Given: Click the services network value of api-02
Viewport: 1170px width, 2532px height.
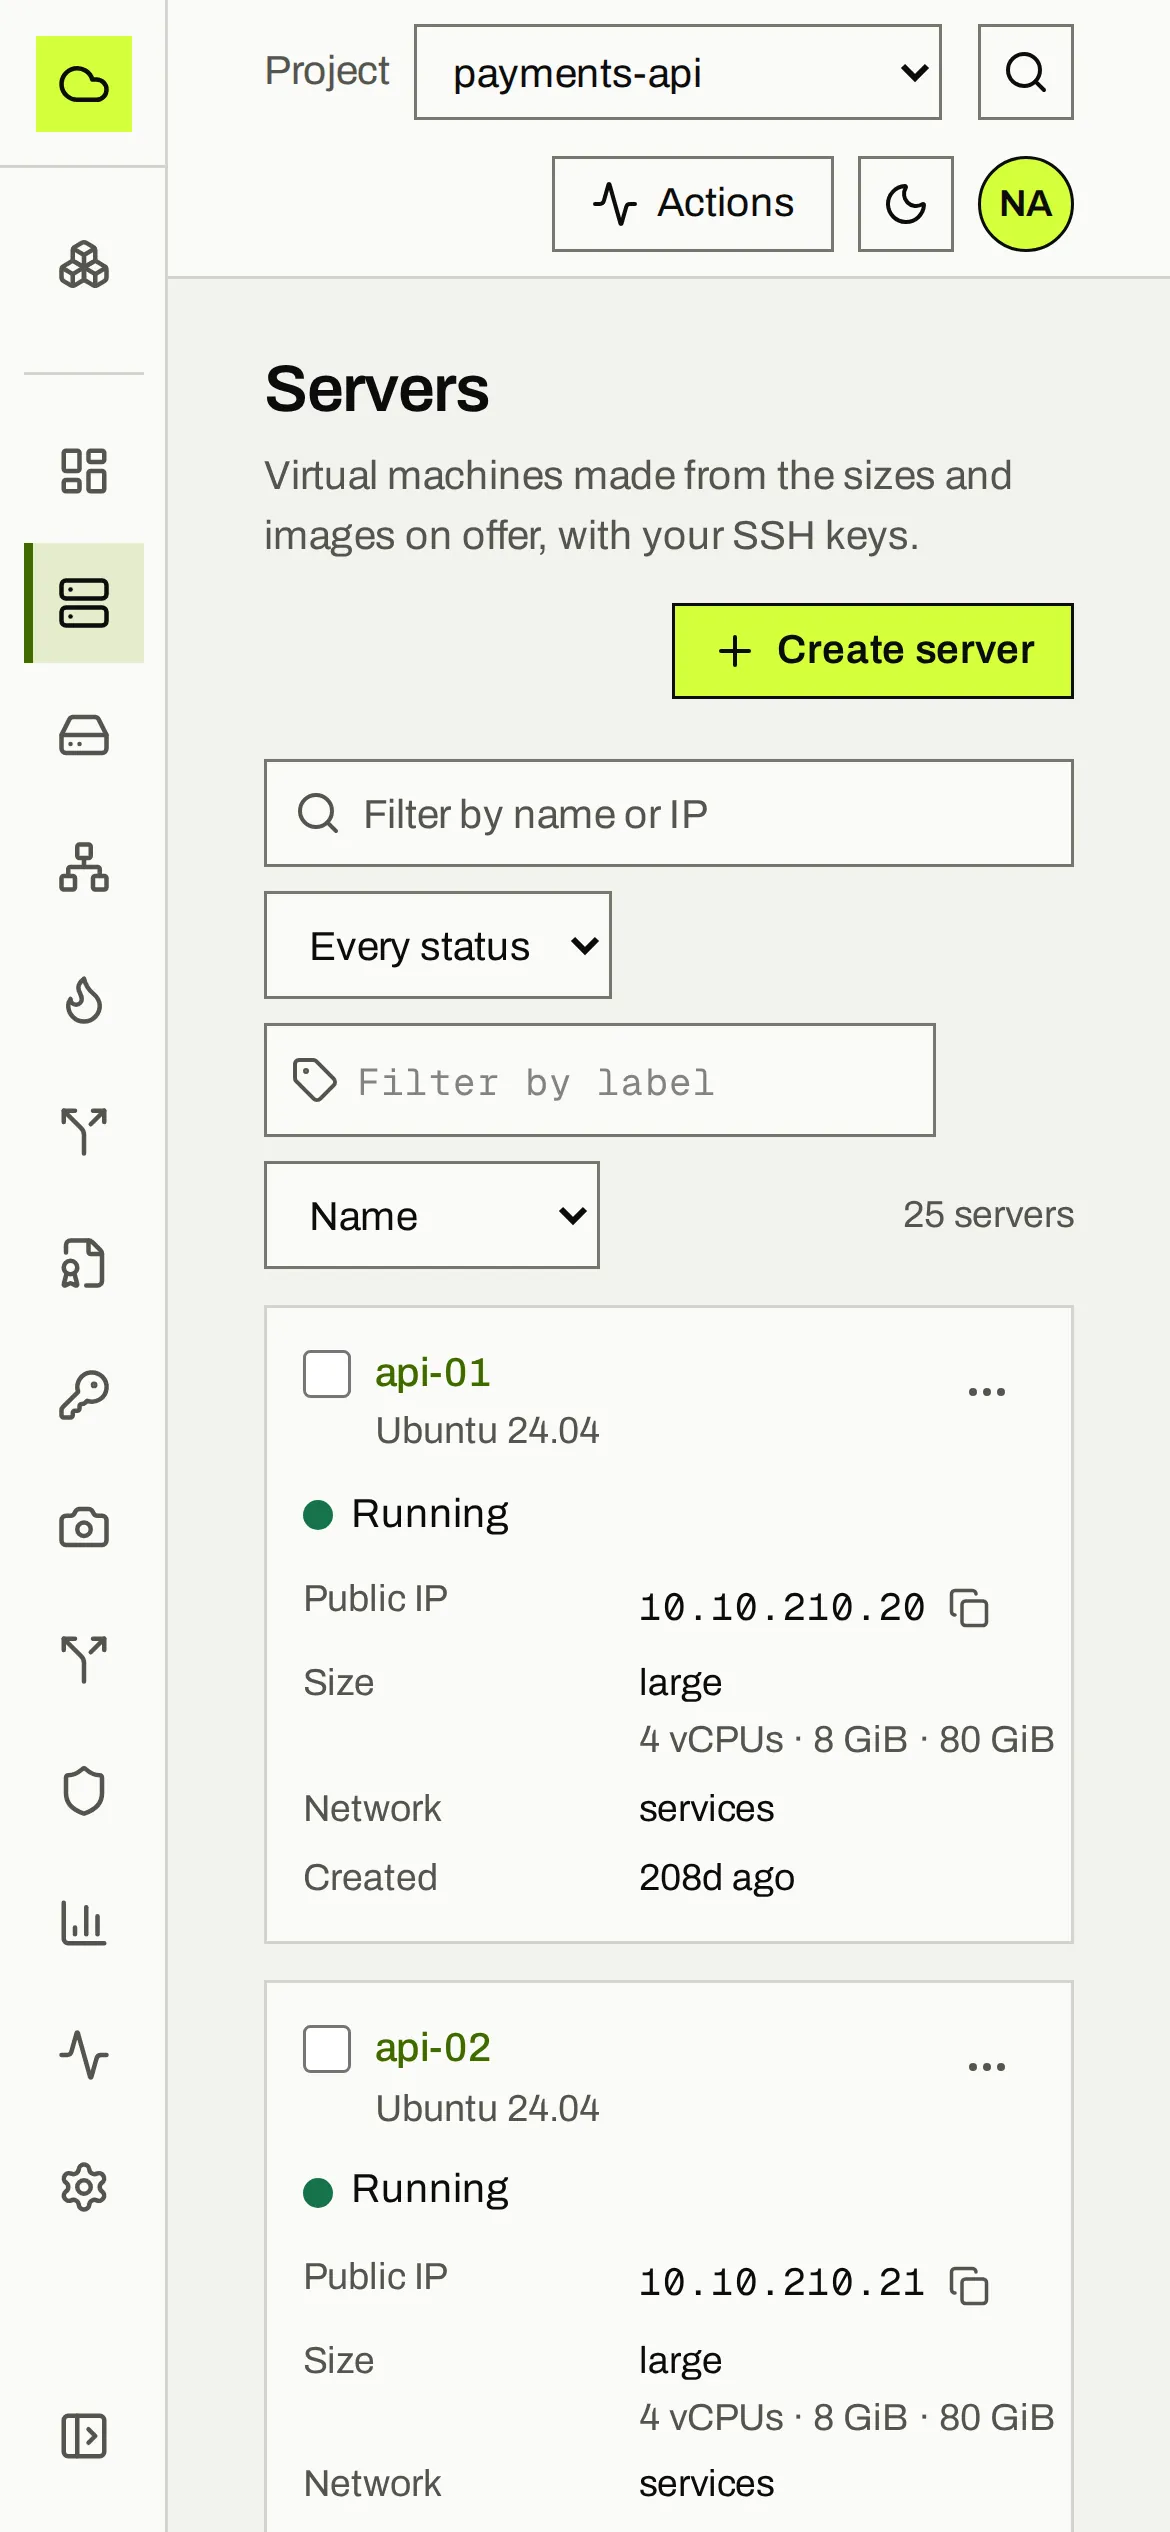Looking at the screenshot, I should (x=706, y=2484).
